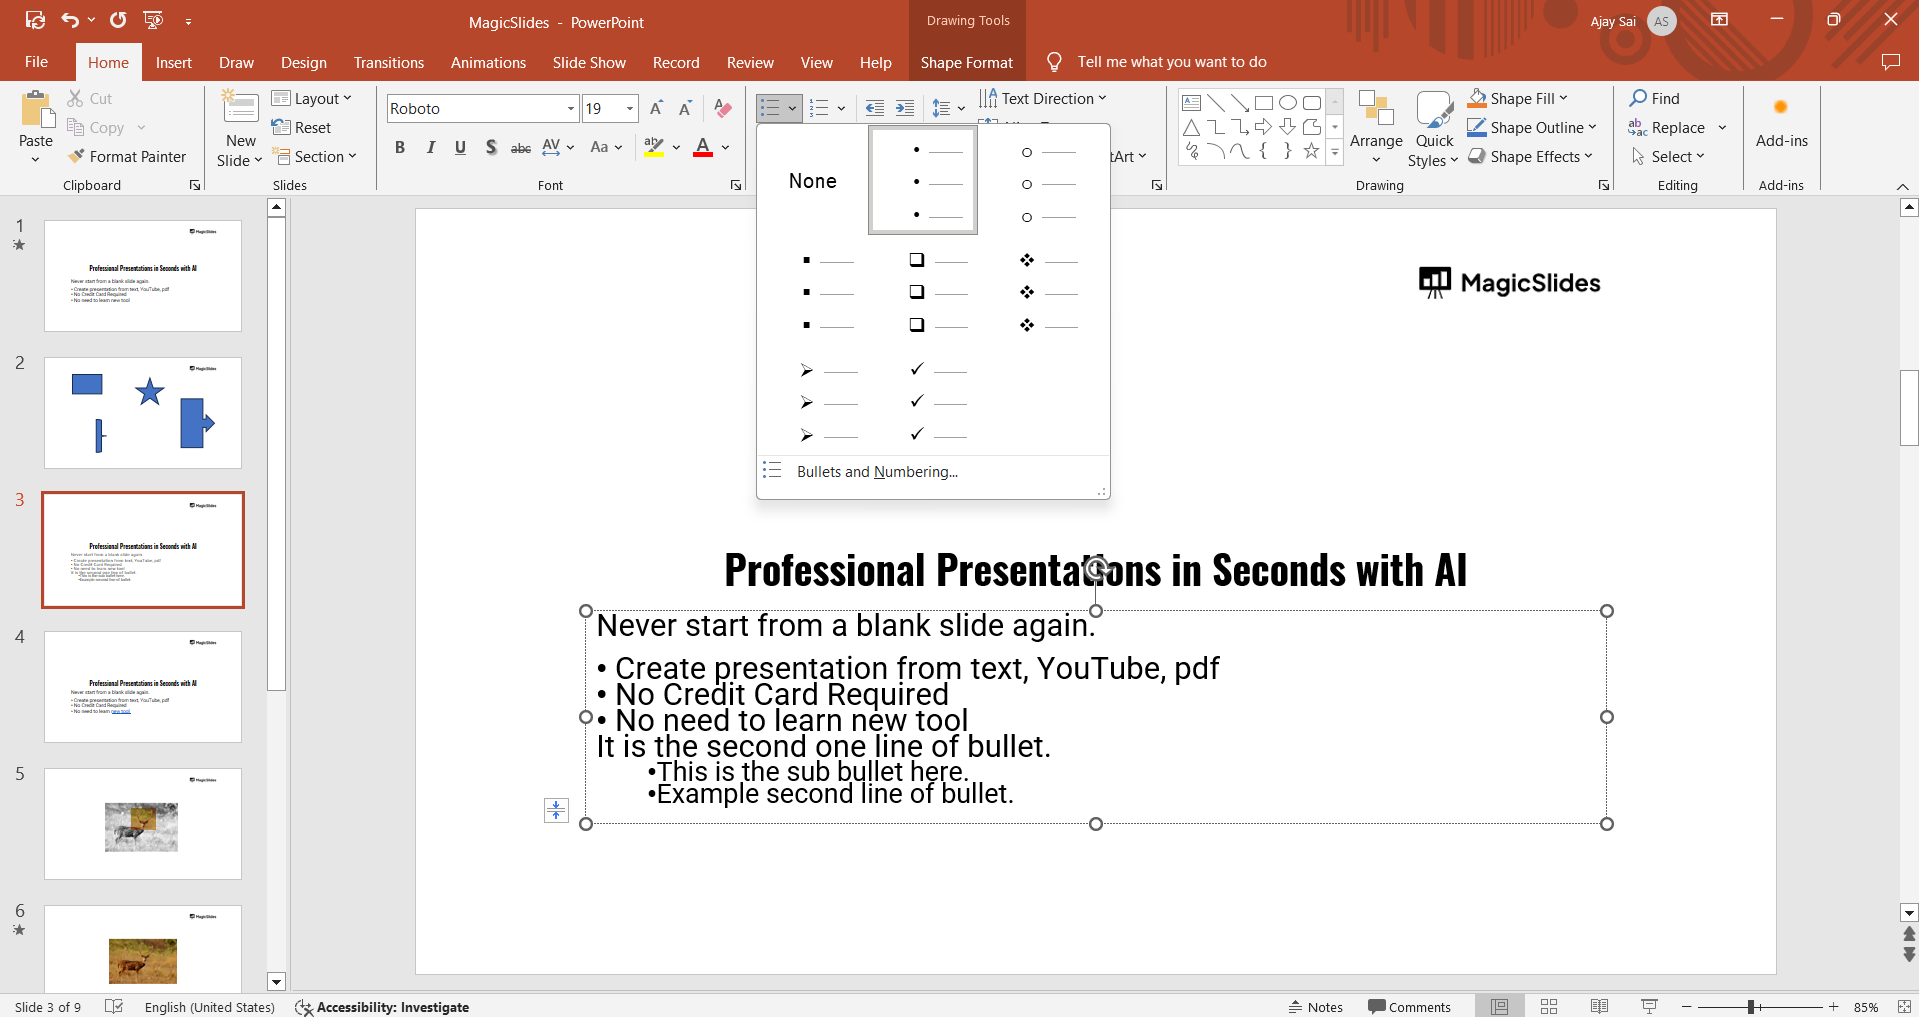Select the Format Painter tool
1919x1017 pixels.
point(127,156)
